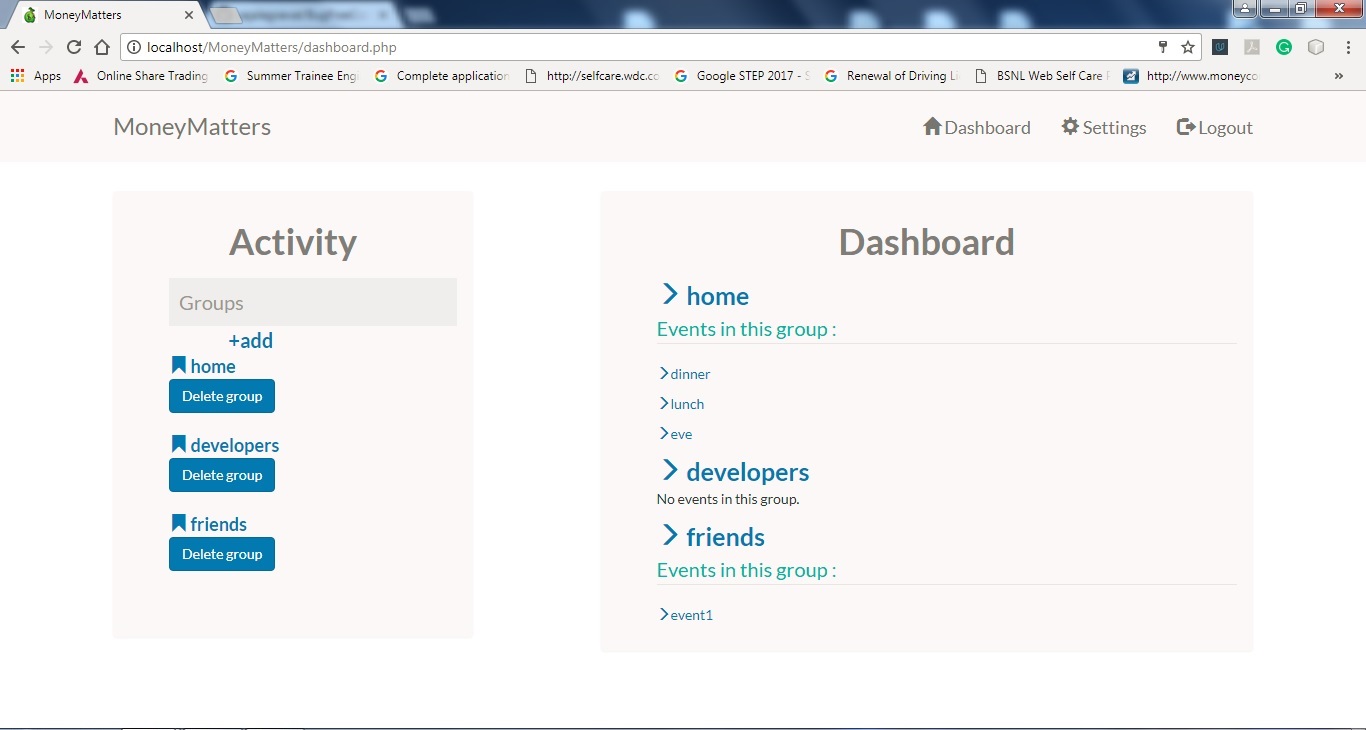The image size is (1366, 730).
Task: View site information icon in address bar
Action: tap(134, 47)
